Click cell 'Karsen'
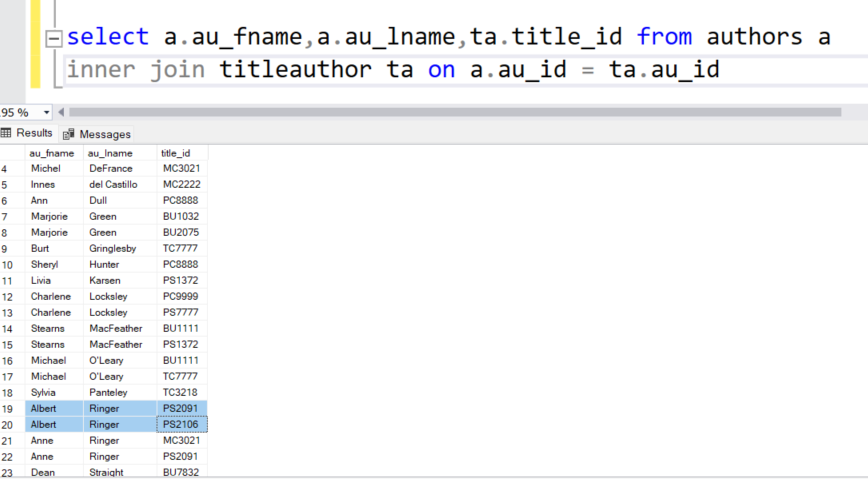 coord(120,281)
